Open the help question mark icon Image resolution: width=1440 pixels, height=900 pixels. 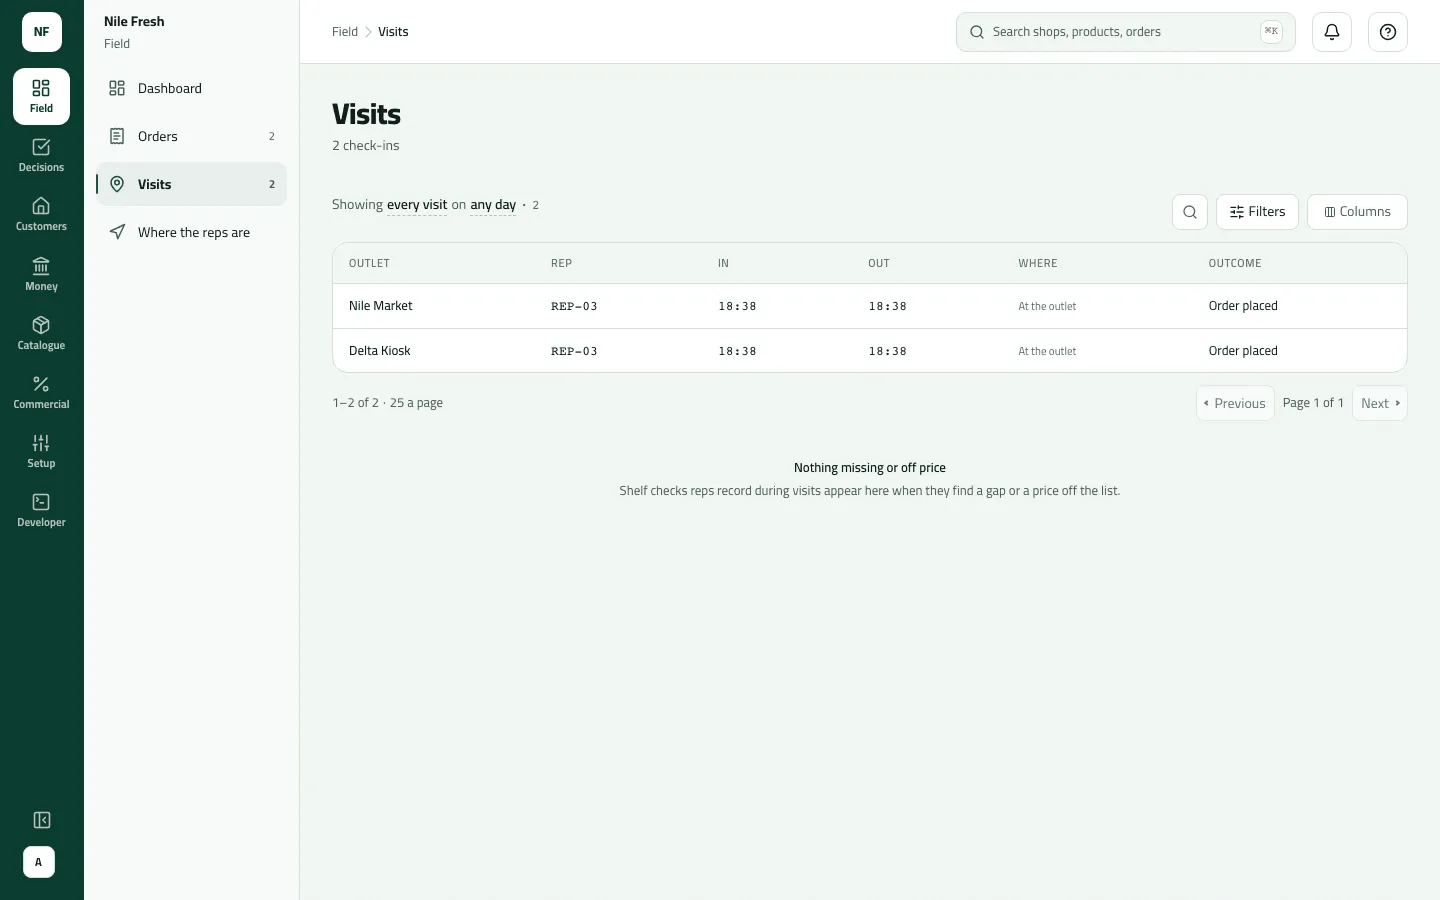coord(1388,32)
